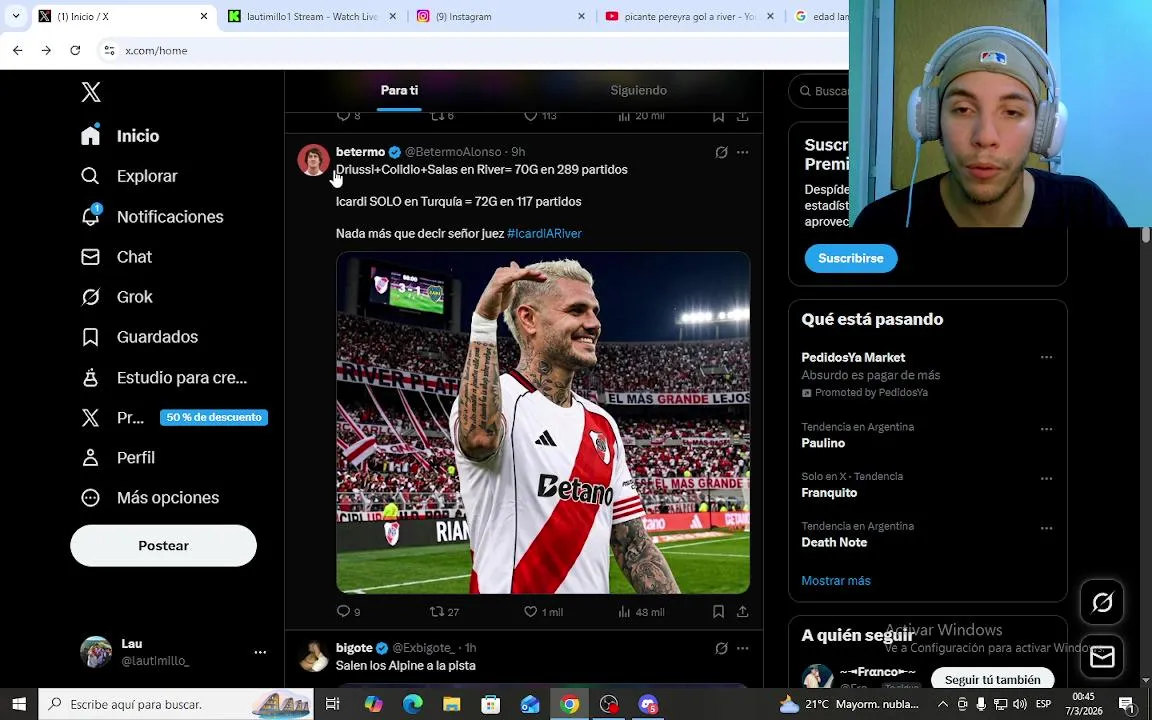Image resolution: width=1152 pixels, height=720 pixels.
Task: Open Windows Start menu
Action: point(19,705)
